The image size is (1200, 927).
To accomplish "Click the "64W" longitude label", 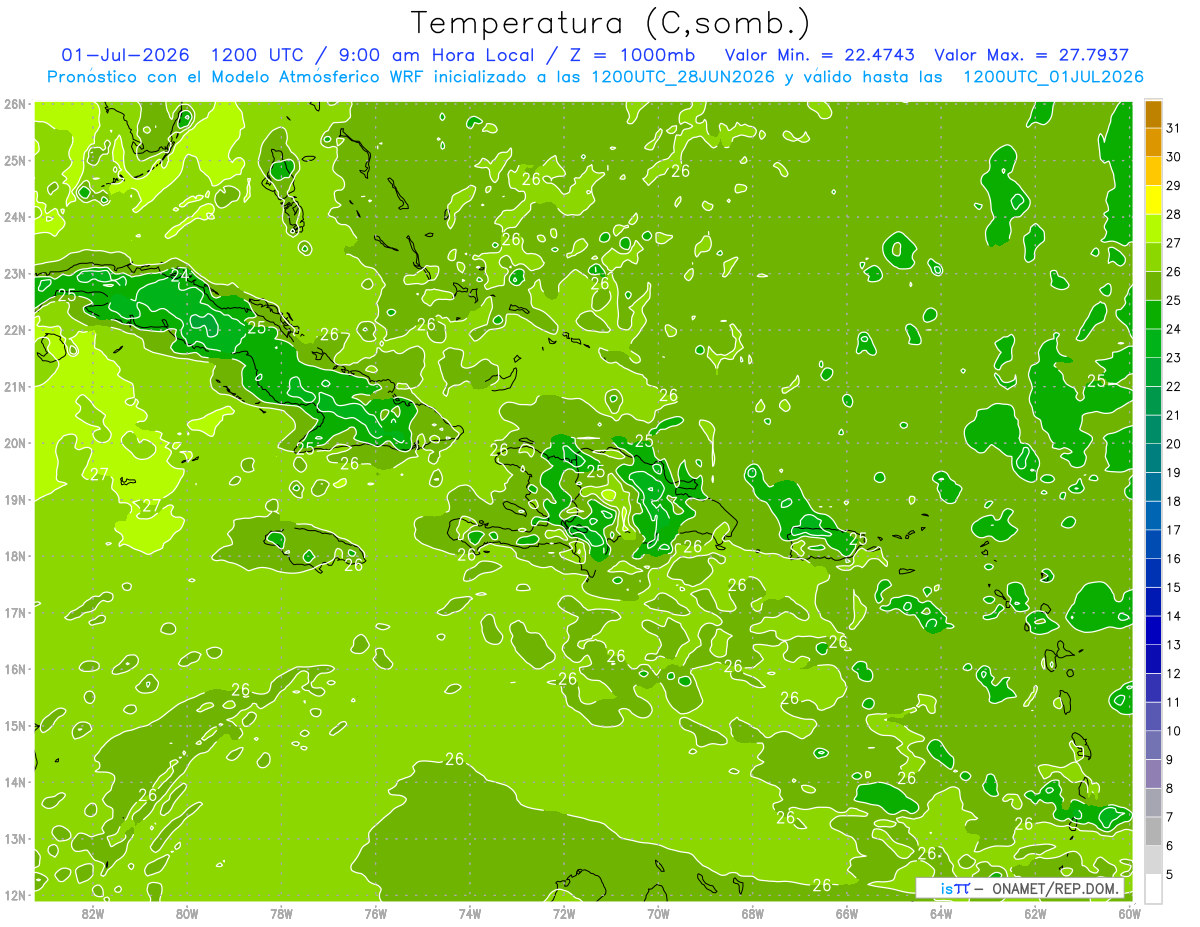I will (x=941, y=913).
